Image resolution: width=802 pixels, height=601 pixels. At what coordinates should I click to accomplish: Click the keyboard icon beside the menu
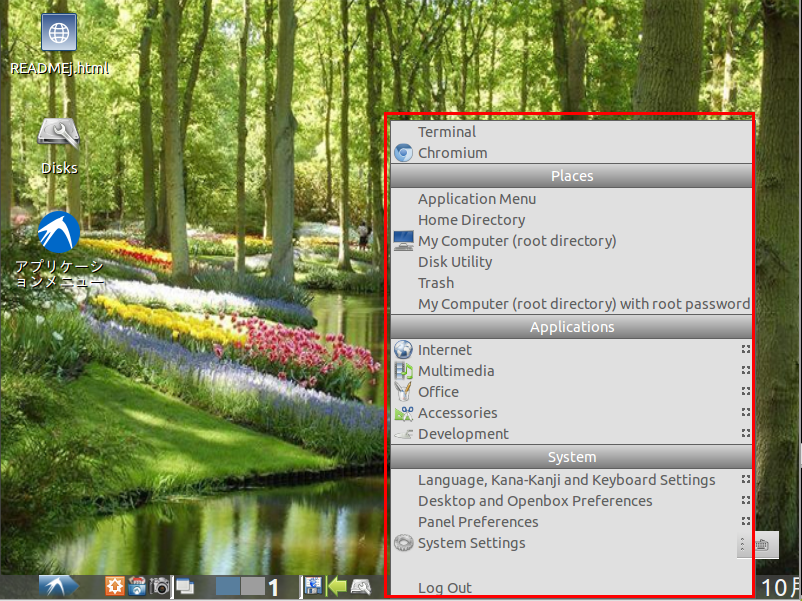pos(763,545)
